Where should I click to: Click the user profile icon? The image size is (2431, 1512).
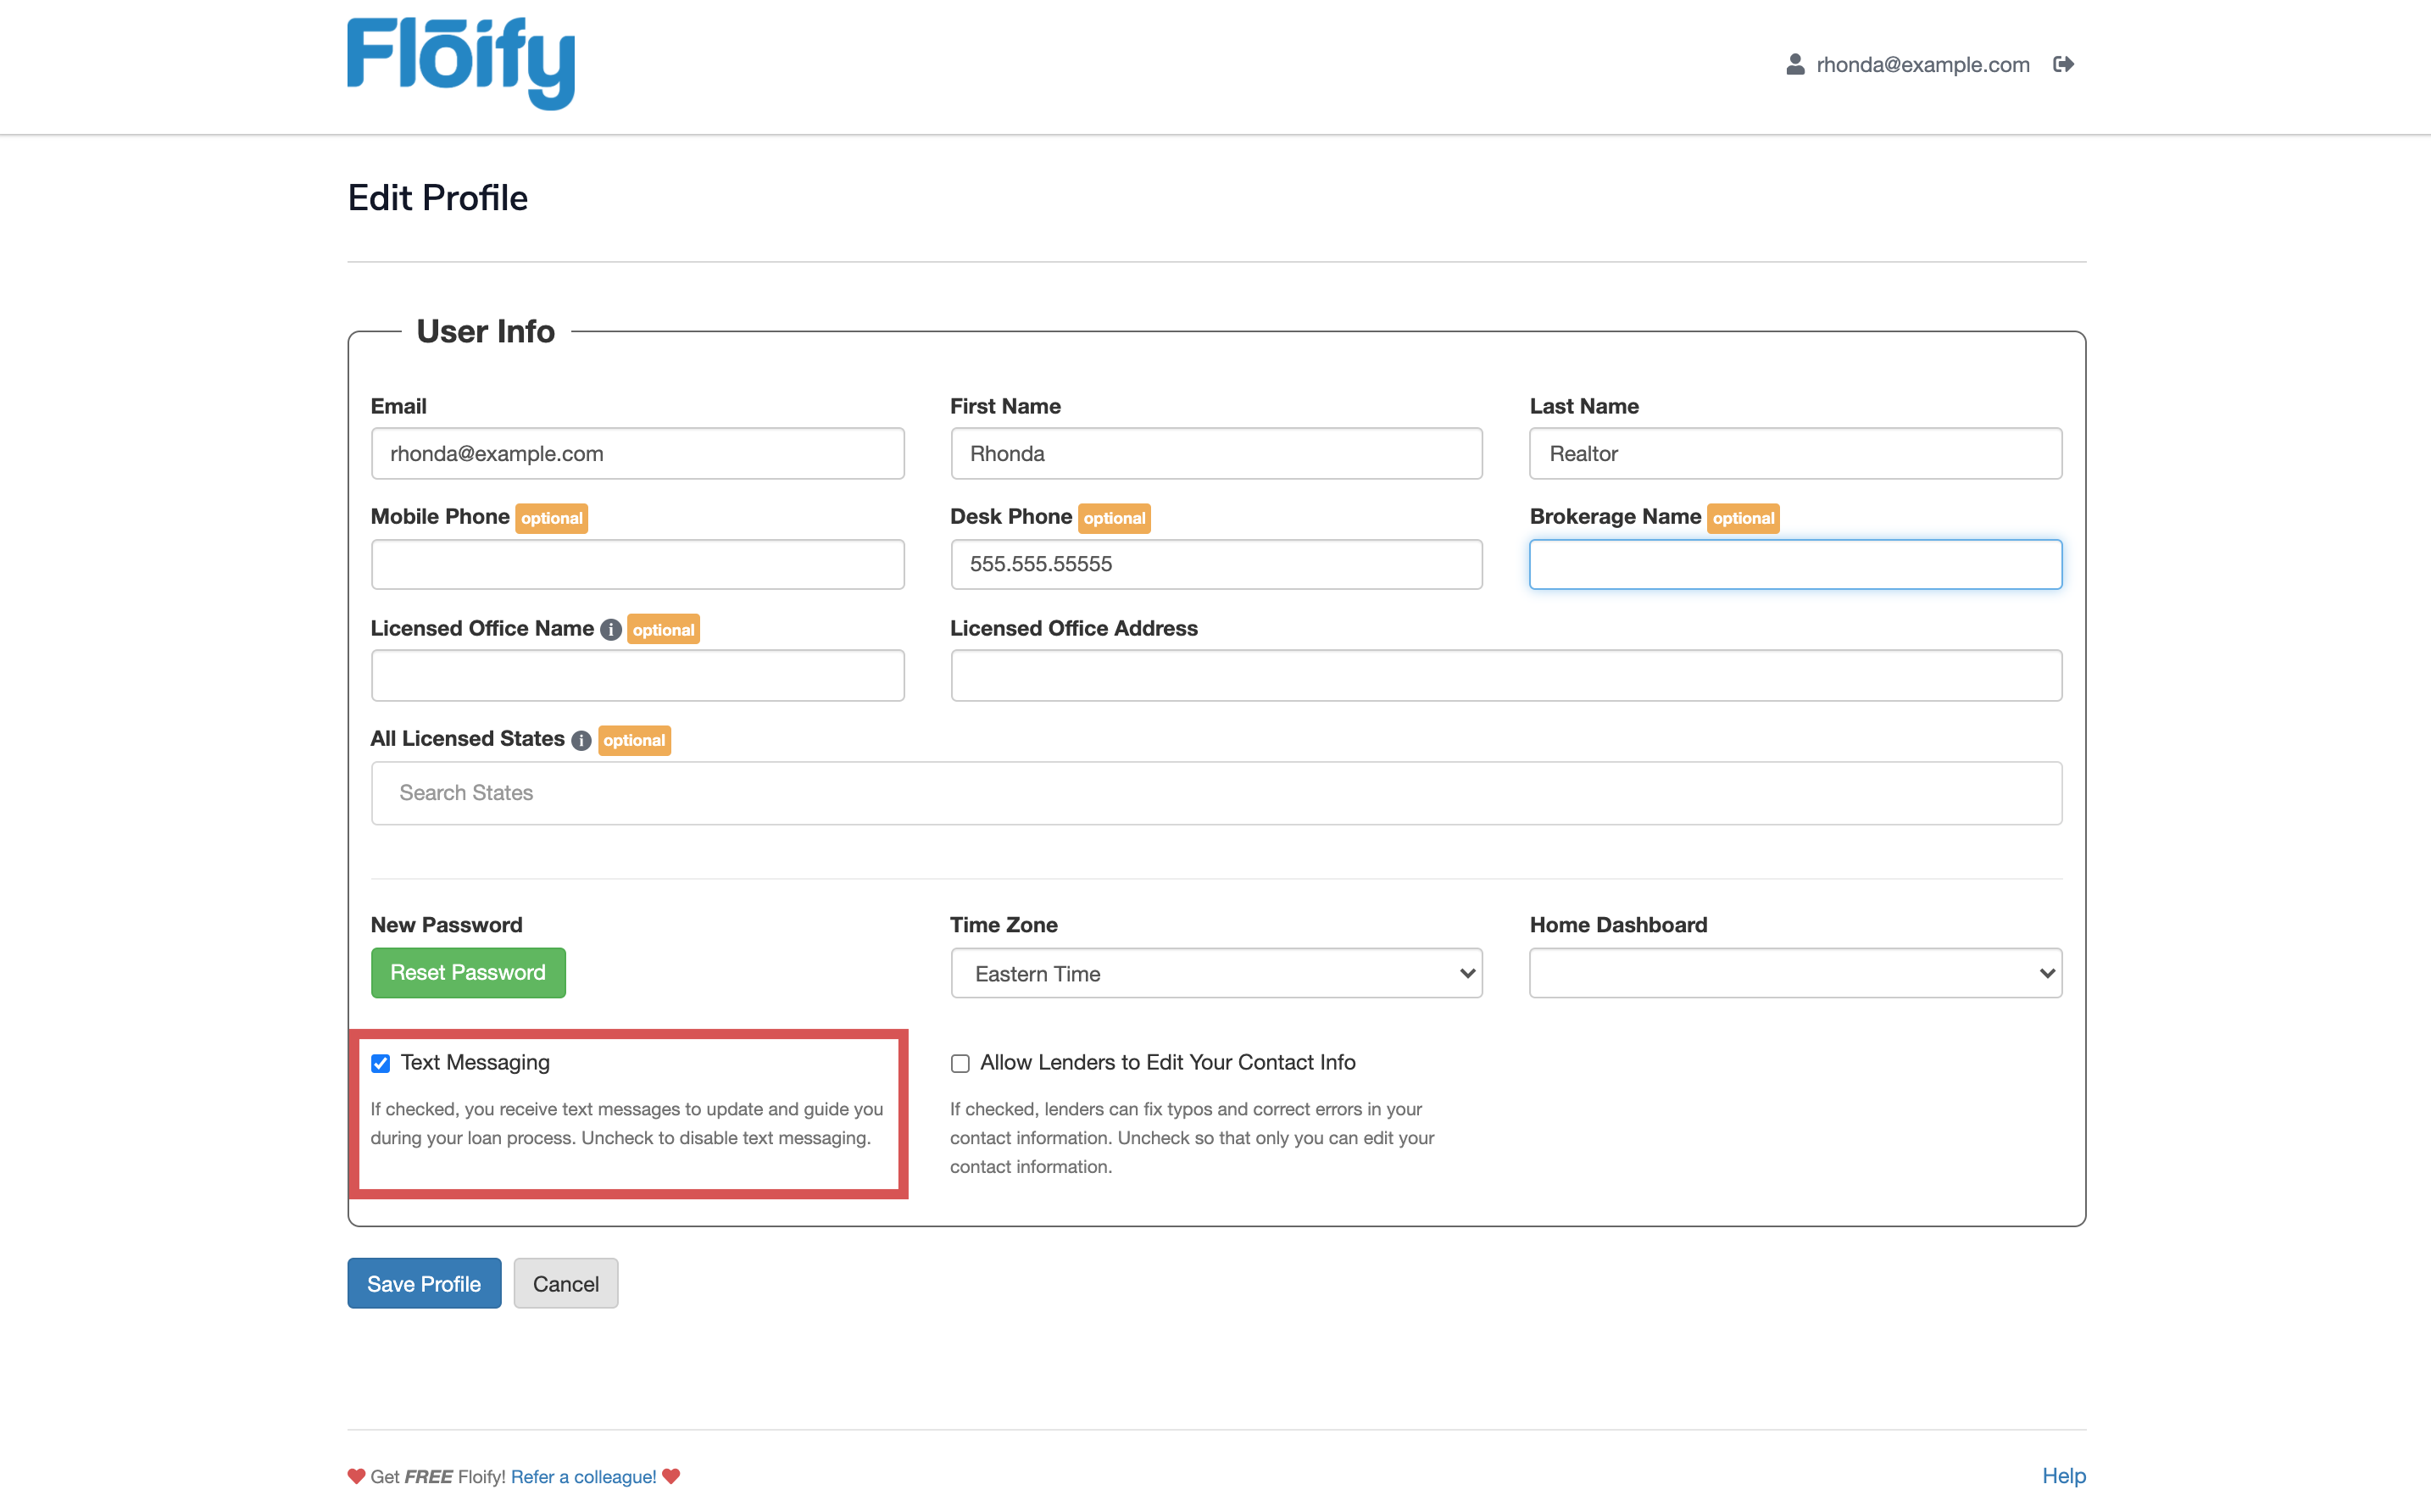point(1795,64)
